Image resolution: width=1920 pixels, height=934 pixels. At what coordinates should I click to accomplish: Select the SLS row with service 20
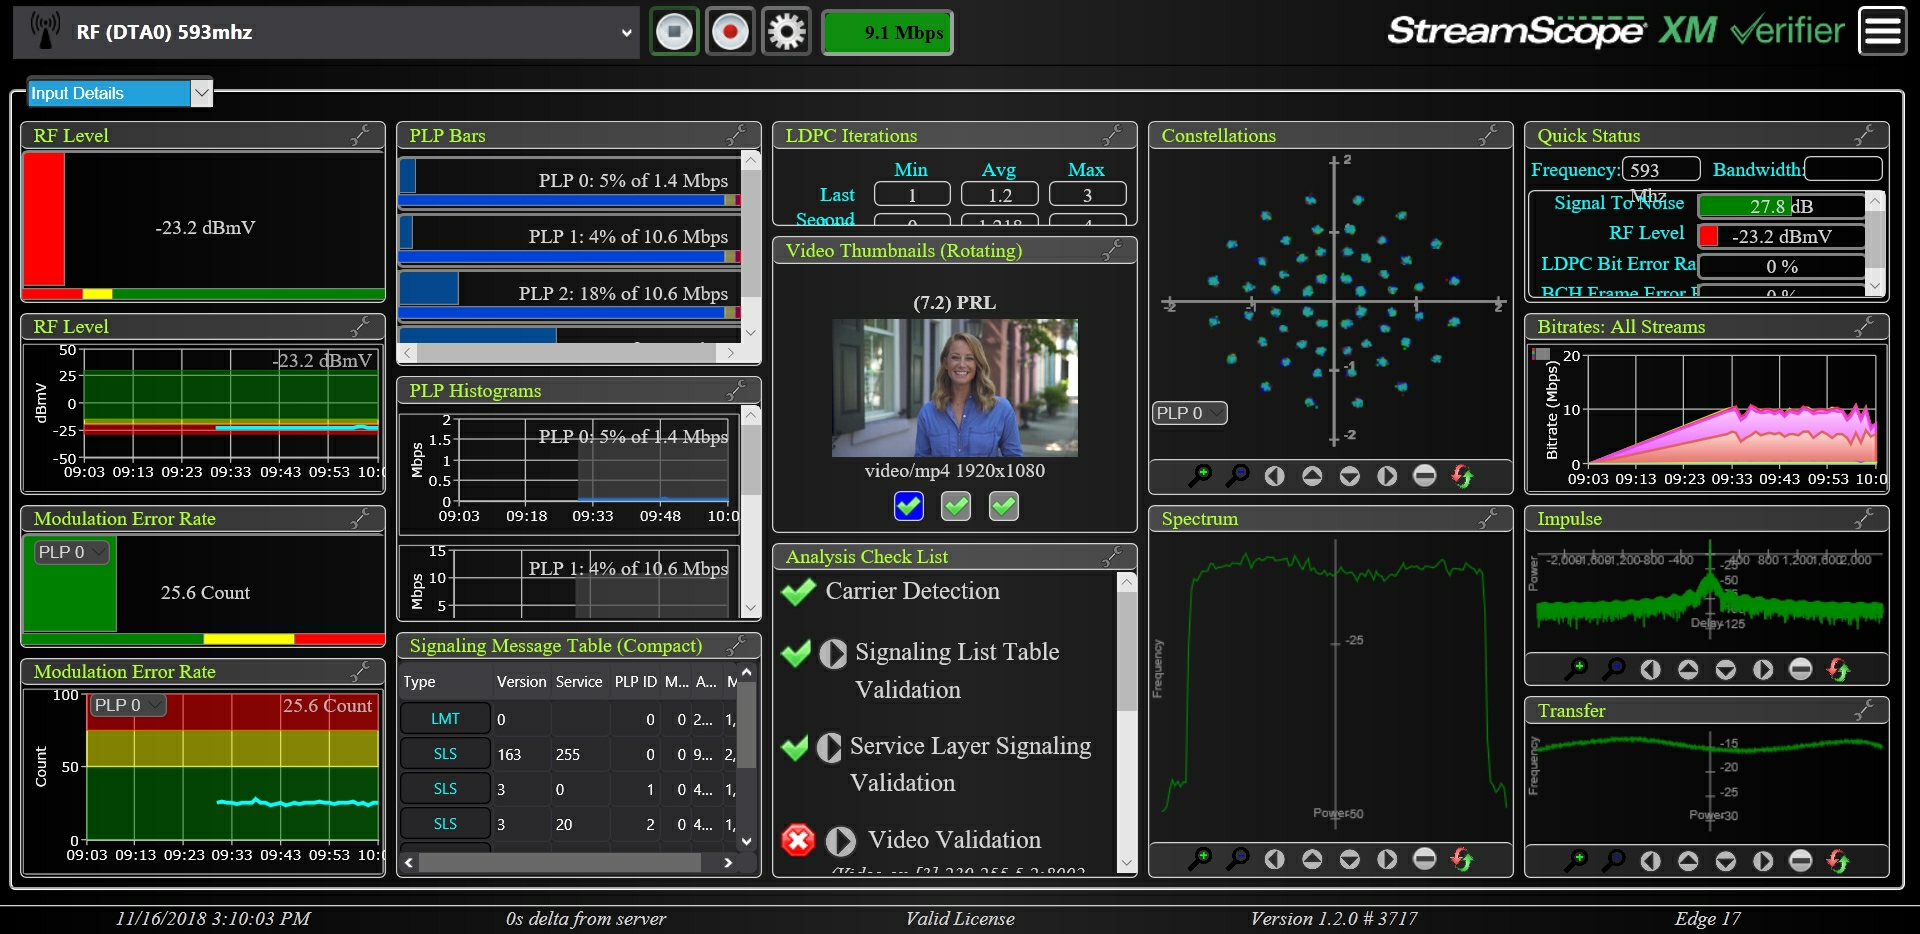[568, 823]
